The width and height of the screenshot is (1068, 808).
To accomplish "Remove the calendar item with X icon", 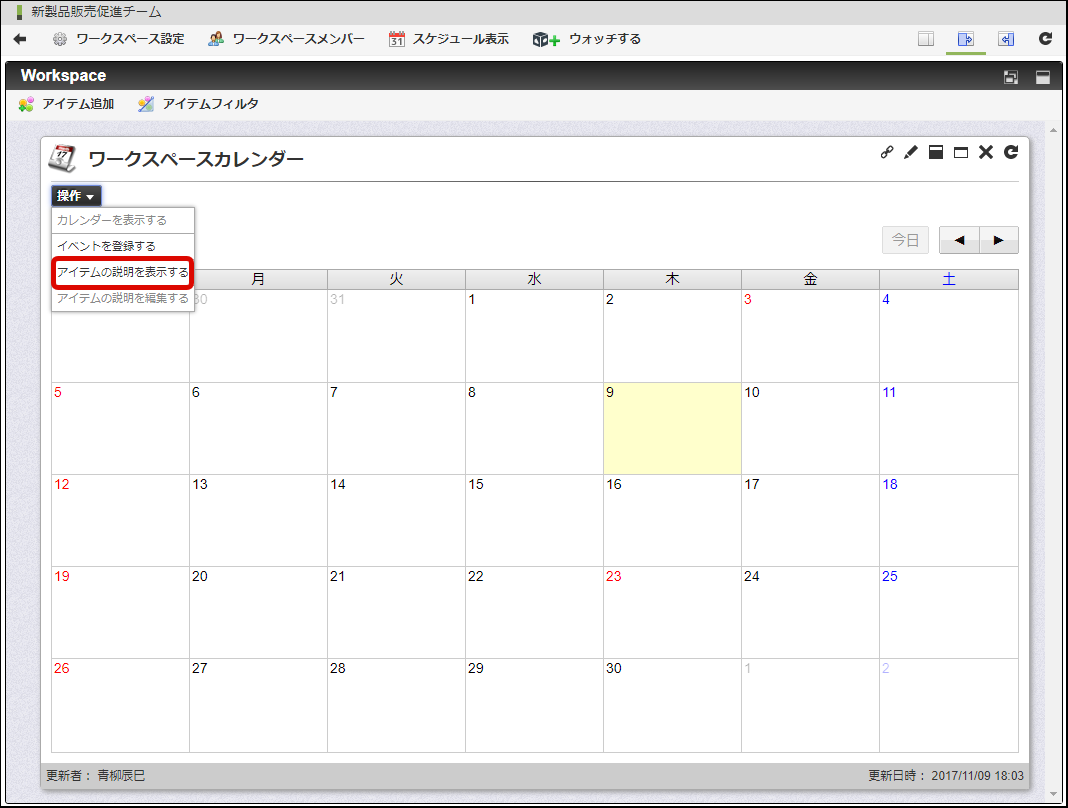I will point(986,152).
